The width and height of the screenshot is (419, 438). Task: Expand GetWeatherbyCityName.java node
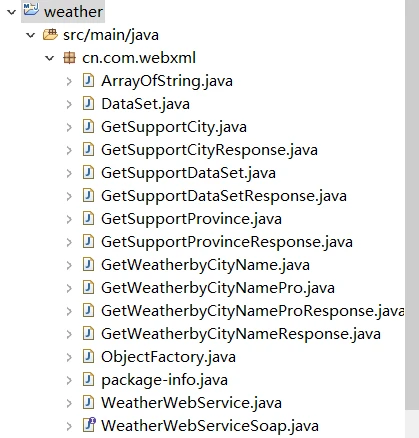tap(69, 265)
